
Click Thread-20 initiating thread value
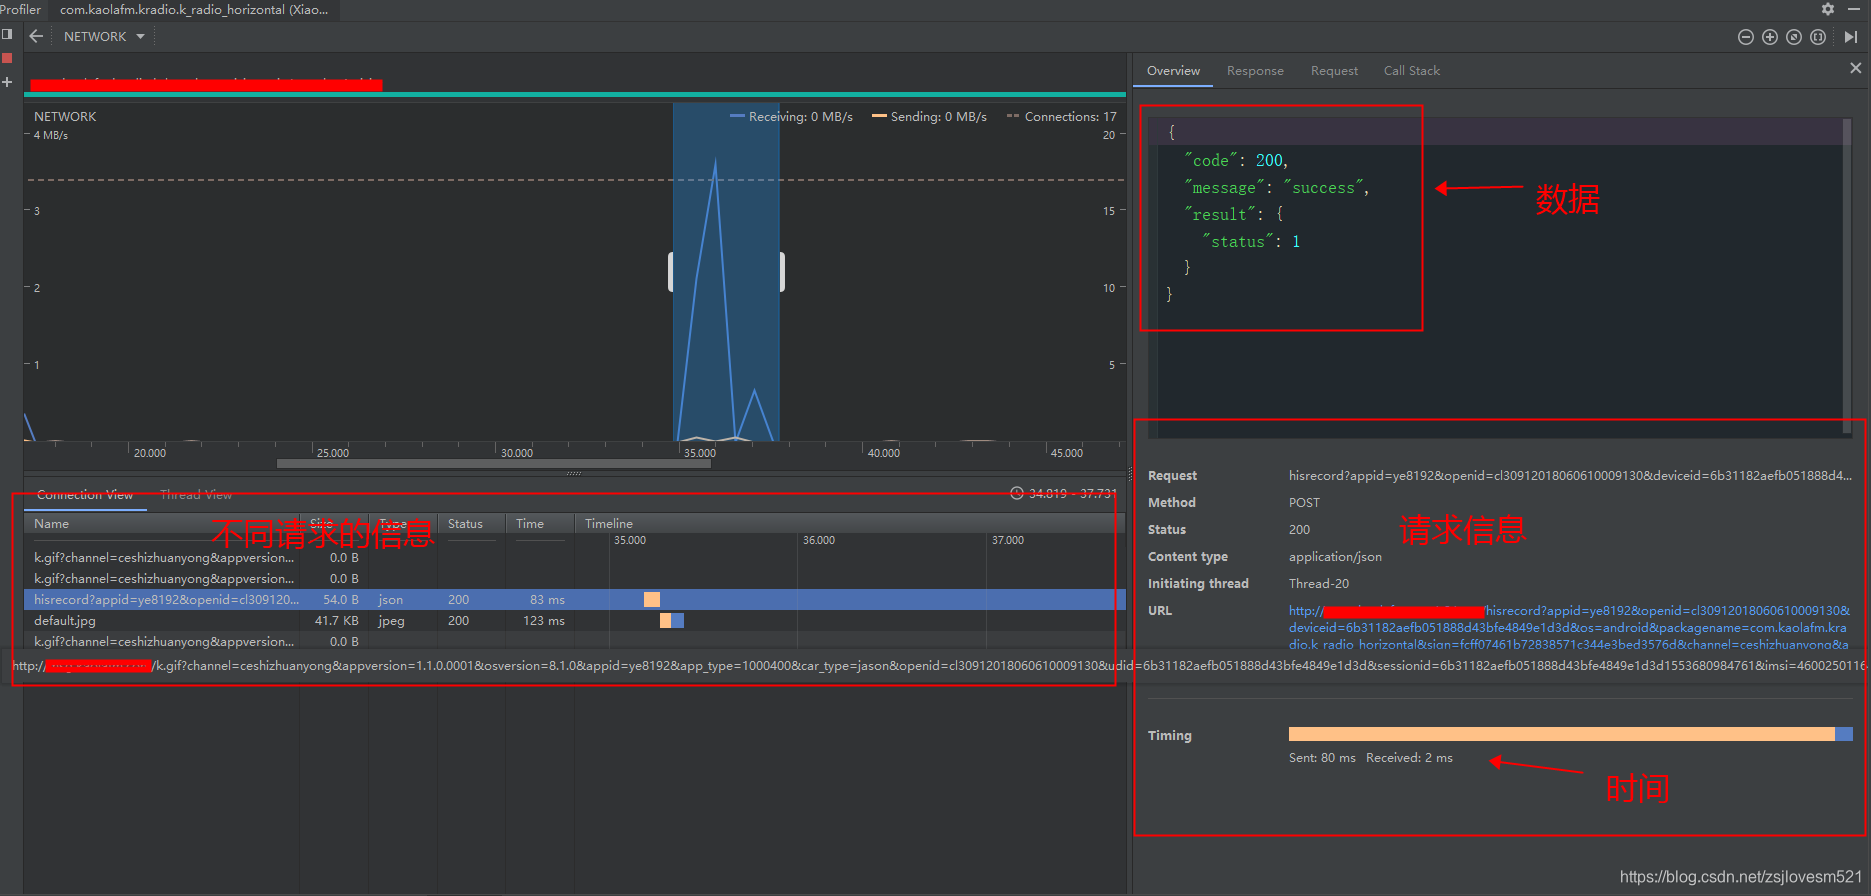pos(1318,584)
